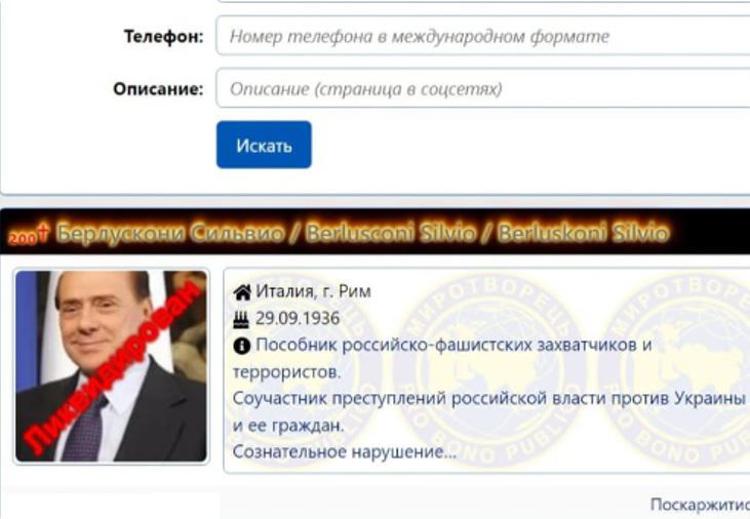This screenshot has width=750, height=519.
Task: Click the Пособник российско-фашистских захватчиков description line
Action: [453, 345]
